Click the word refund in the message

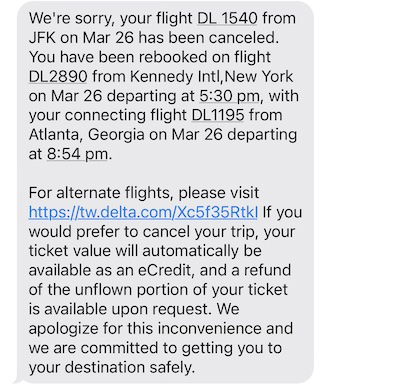267,270
